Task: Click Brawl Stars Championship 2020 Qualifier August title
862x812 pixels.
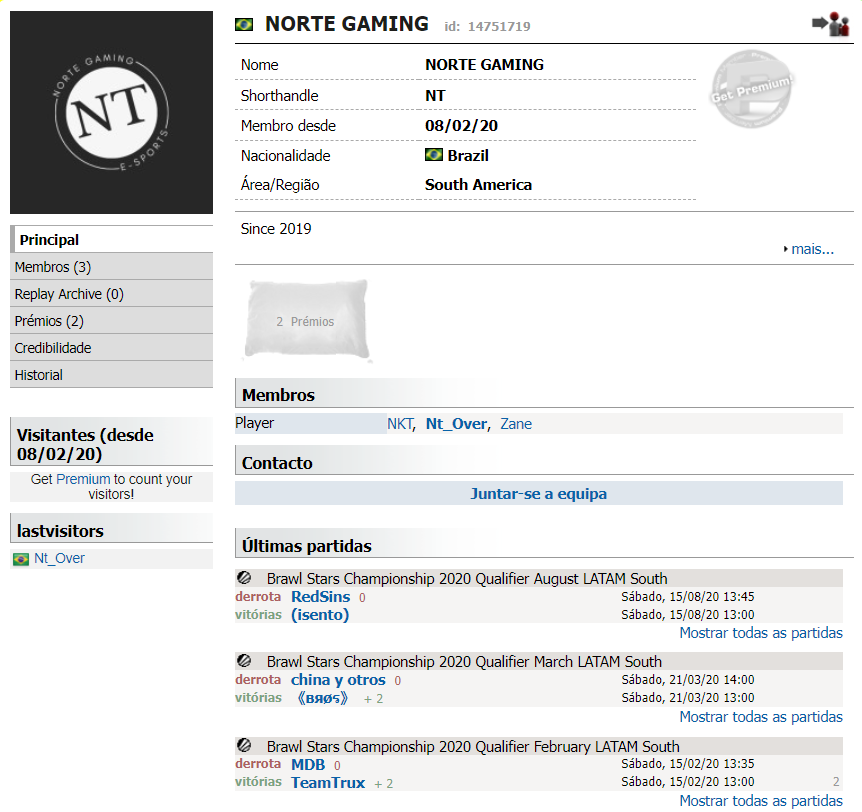Action: coord(467,578)
